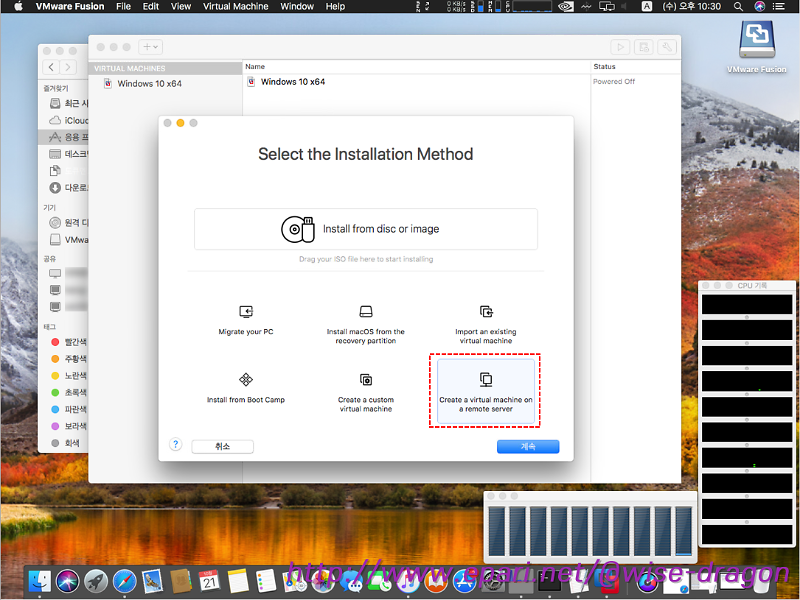Screen dimensions: 800x600
Task: Click the input source A icon in menu bar
Action: click(x=646, y=7)
